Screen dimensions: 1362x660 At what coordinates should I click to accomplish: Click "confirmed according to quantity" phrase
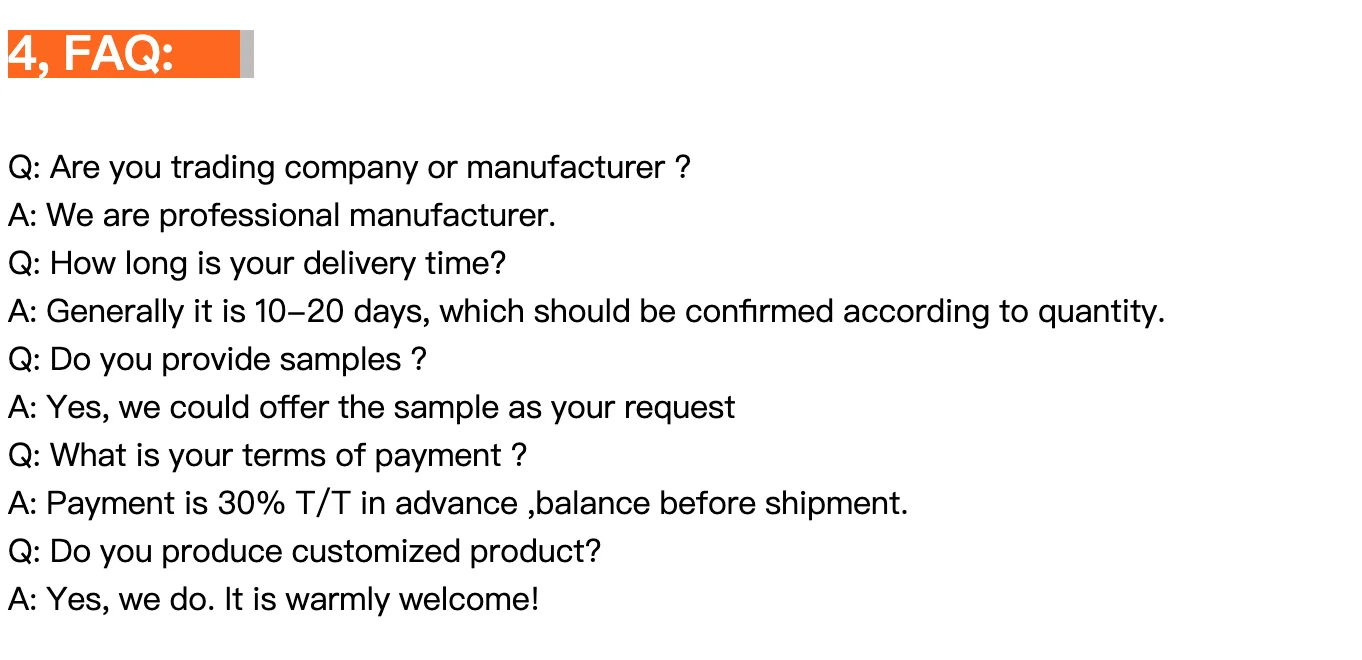click(x=925, y=312)
